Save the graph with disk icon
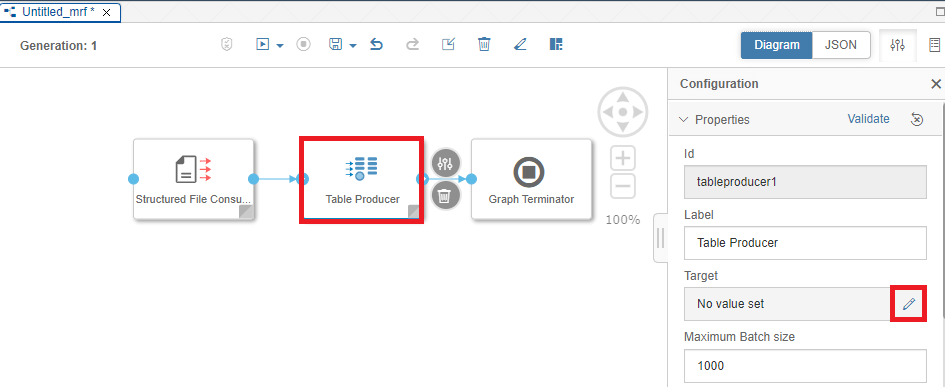Screen dimensions: 945x387 click(x=336, y=45)
